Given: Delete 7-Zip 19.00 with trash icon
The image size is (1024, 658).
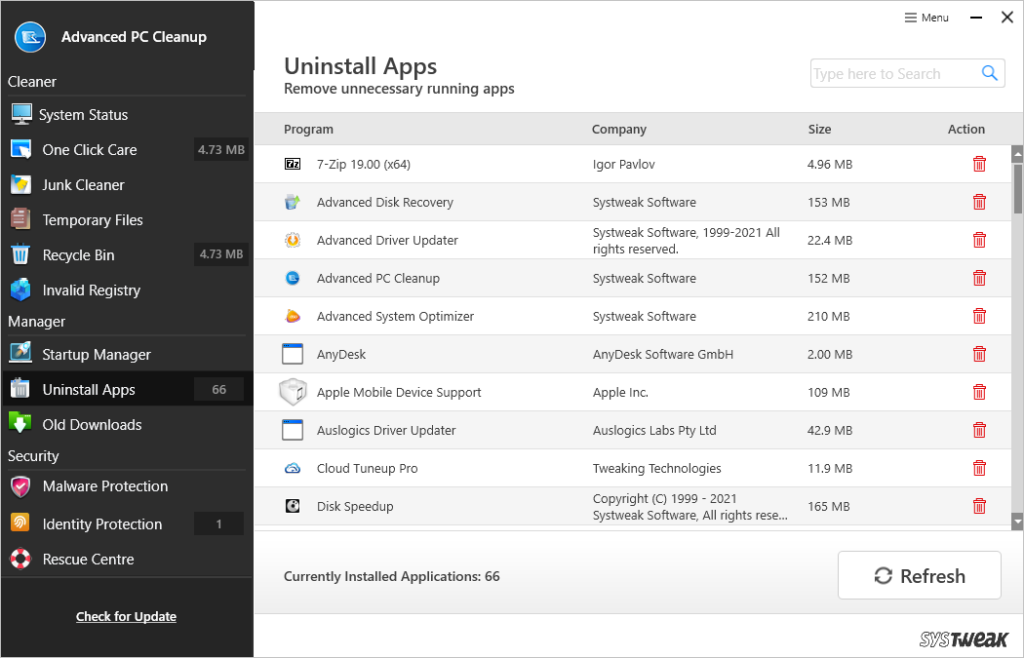Looking at the screenshot, I should pyautogui.click(x=979, y=164).
